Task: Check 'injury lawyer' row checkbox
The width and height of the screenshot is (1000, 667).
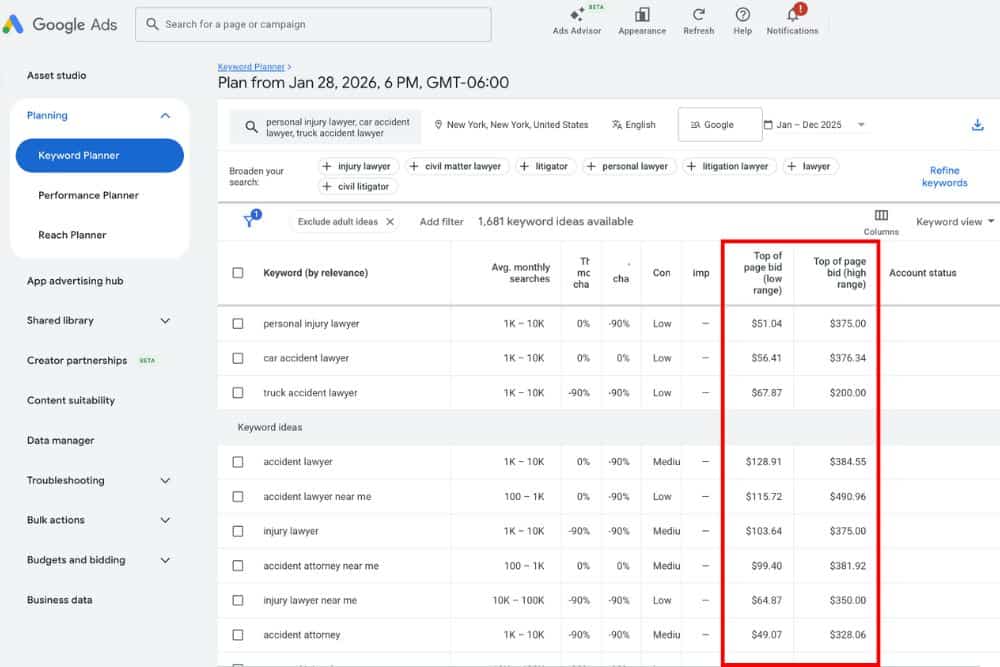Action: [238, 531]
